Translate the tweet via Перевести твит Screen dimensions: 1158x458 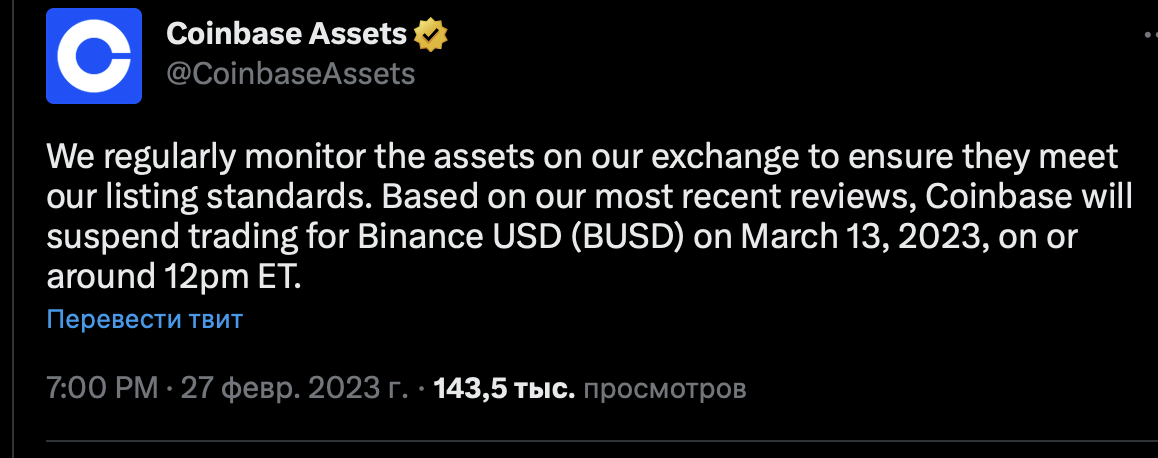[x=145, y=320]
